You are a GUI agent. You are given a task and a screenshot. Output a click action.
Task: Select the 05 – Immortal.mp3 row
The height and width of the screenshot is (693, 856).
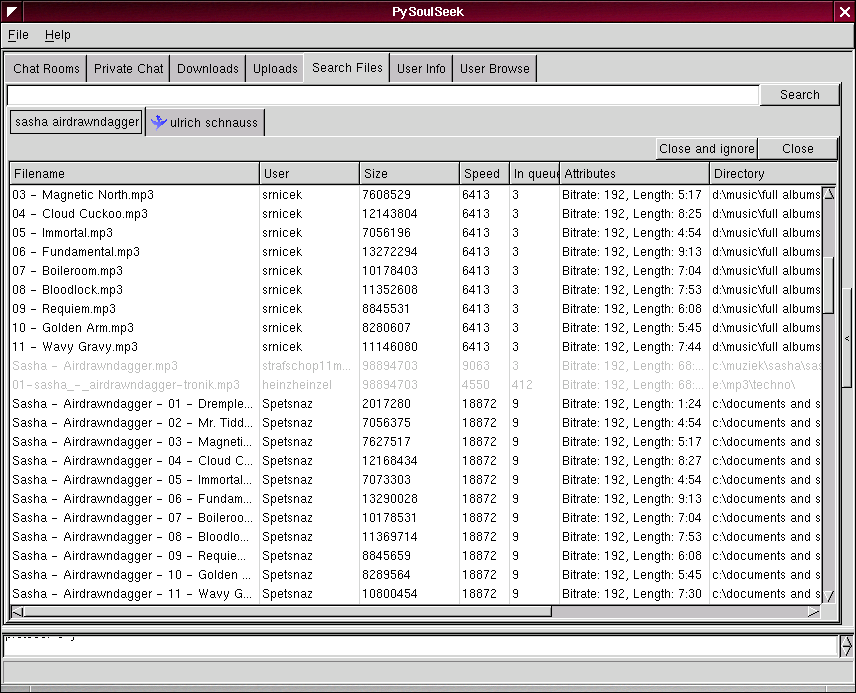point(416,233)
